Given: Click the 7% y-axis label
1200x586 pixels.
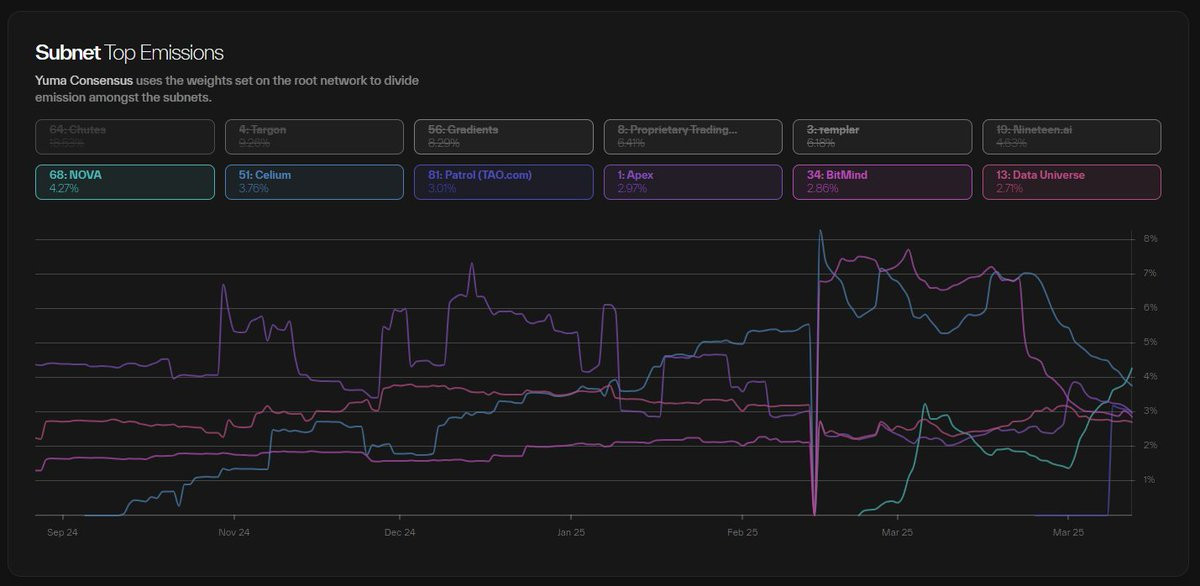Looking at the screenshot, I should tap(1150, 273).
